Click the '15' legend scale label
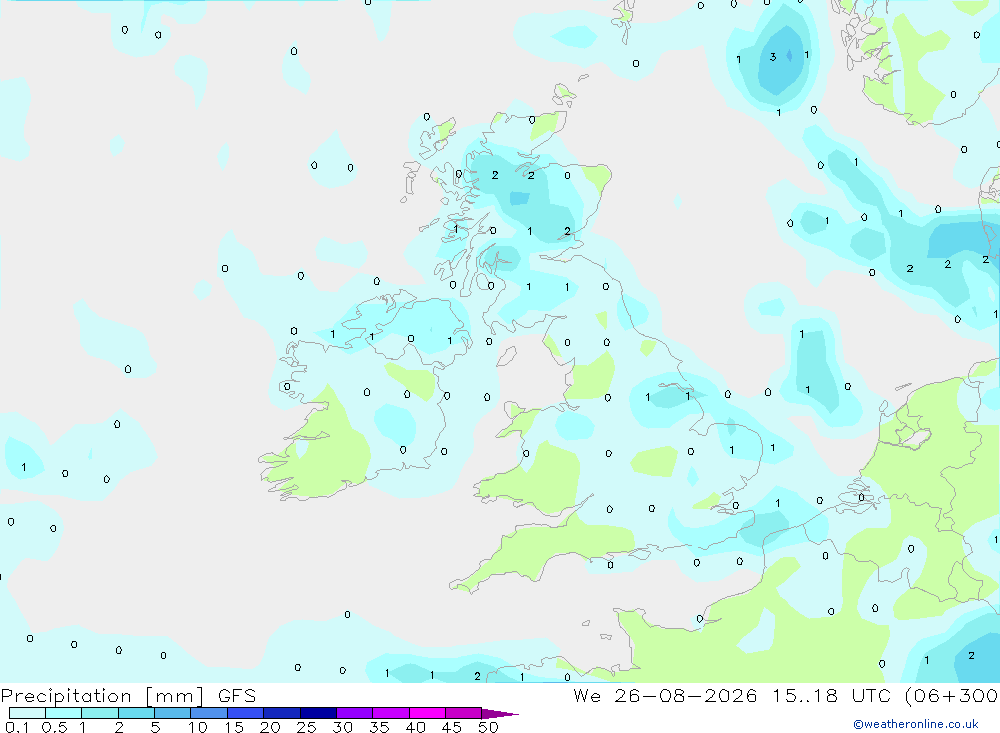The image size is (1000, 733). click(234, 727)
